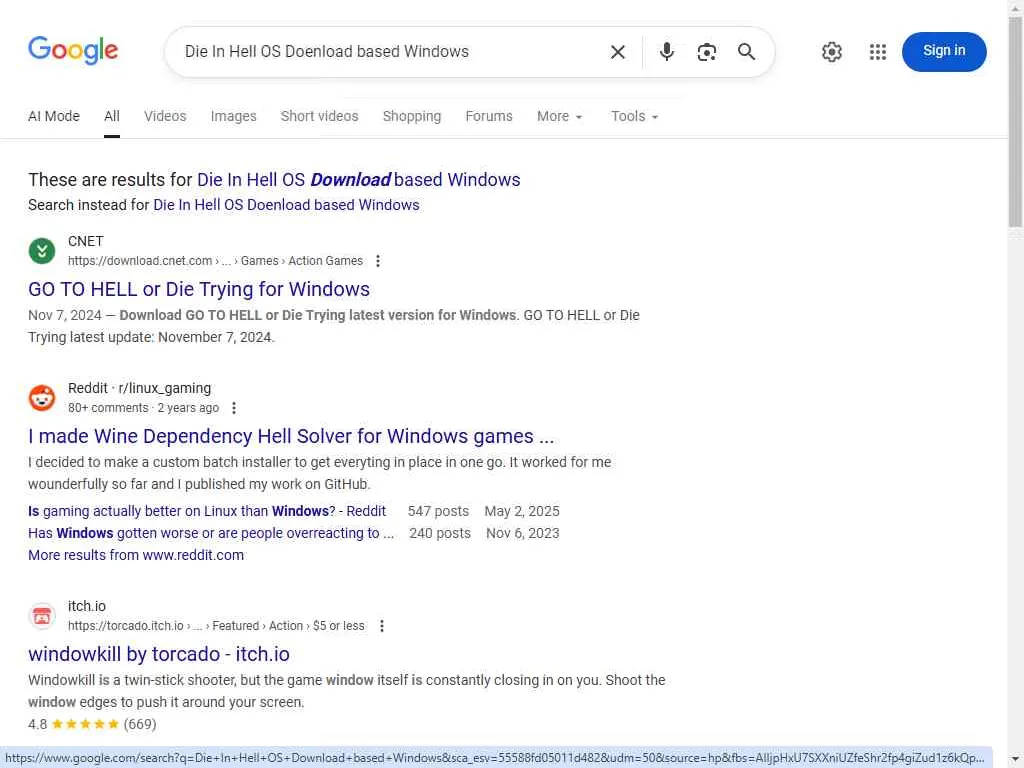Open quick settings gear icon
The height and width of the screenshot is (768, 1024).
point(831,52)
